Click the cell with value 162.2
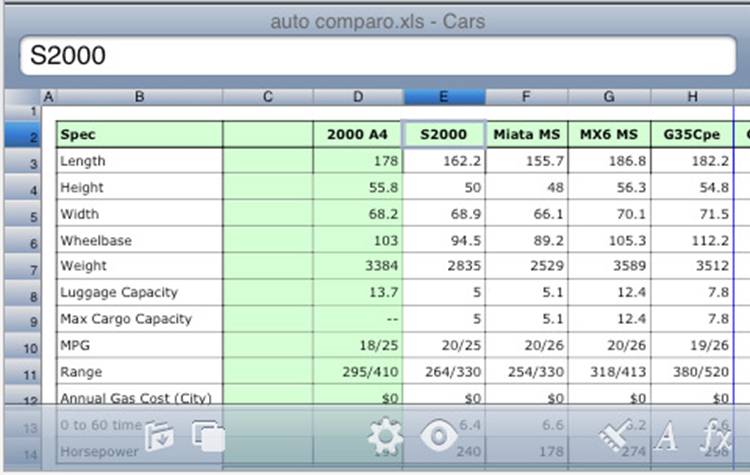The height and width of the screenshot is (475, 750). click(444, 161)
